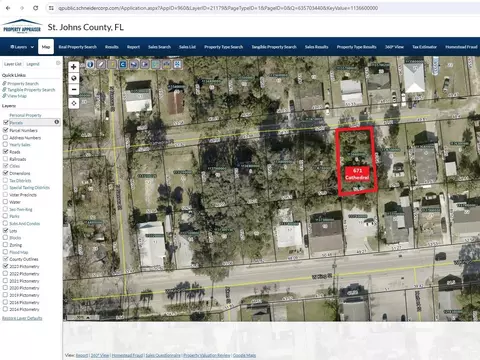Click the blue C toolbar icon

tap(123, 64)
